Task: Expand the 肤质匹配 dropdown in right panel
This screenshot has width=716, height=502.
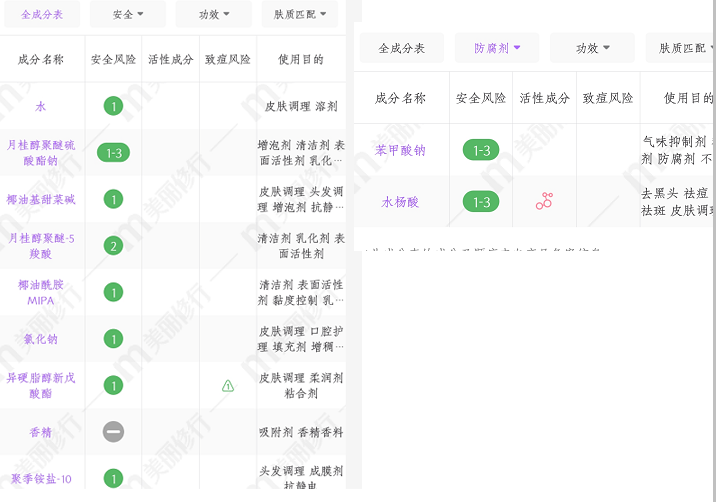Action: (680, 48)
